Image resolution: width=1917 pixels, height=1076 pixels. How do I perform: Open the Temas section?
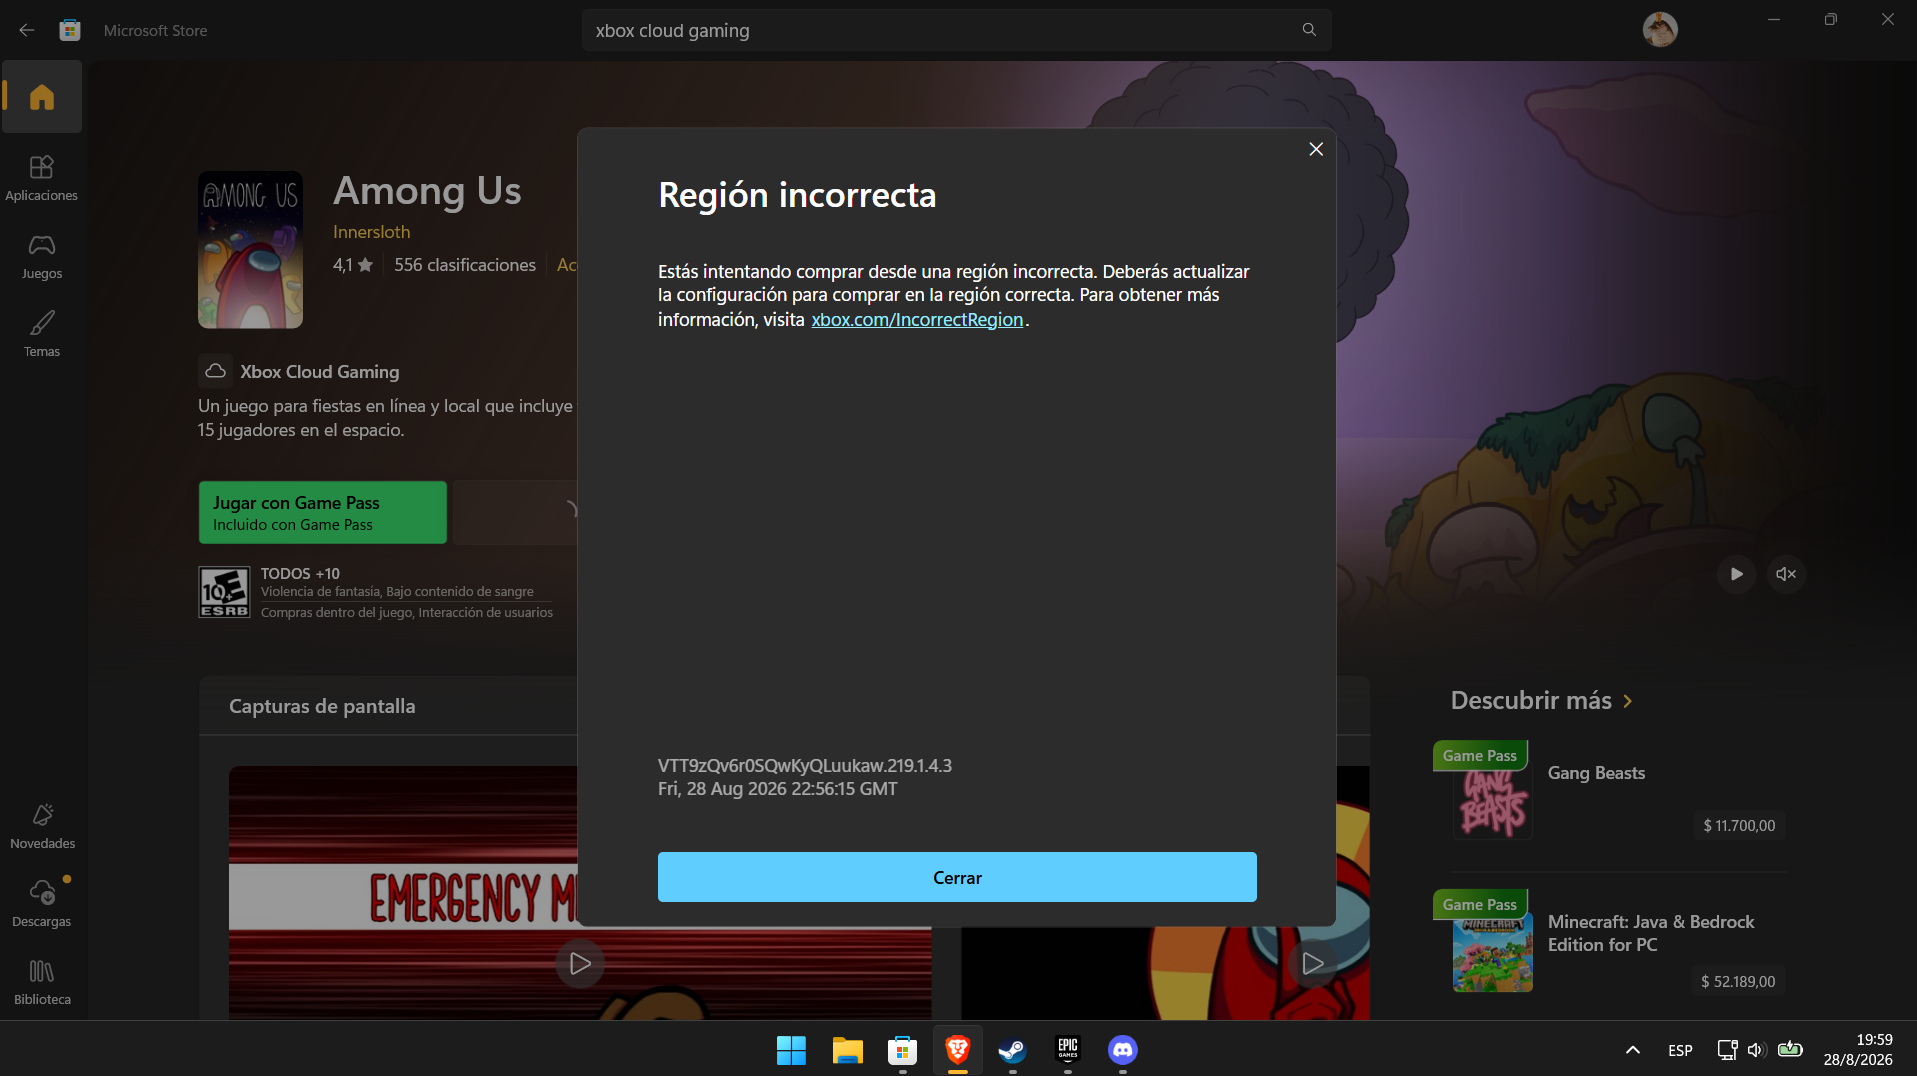(42, 334)
